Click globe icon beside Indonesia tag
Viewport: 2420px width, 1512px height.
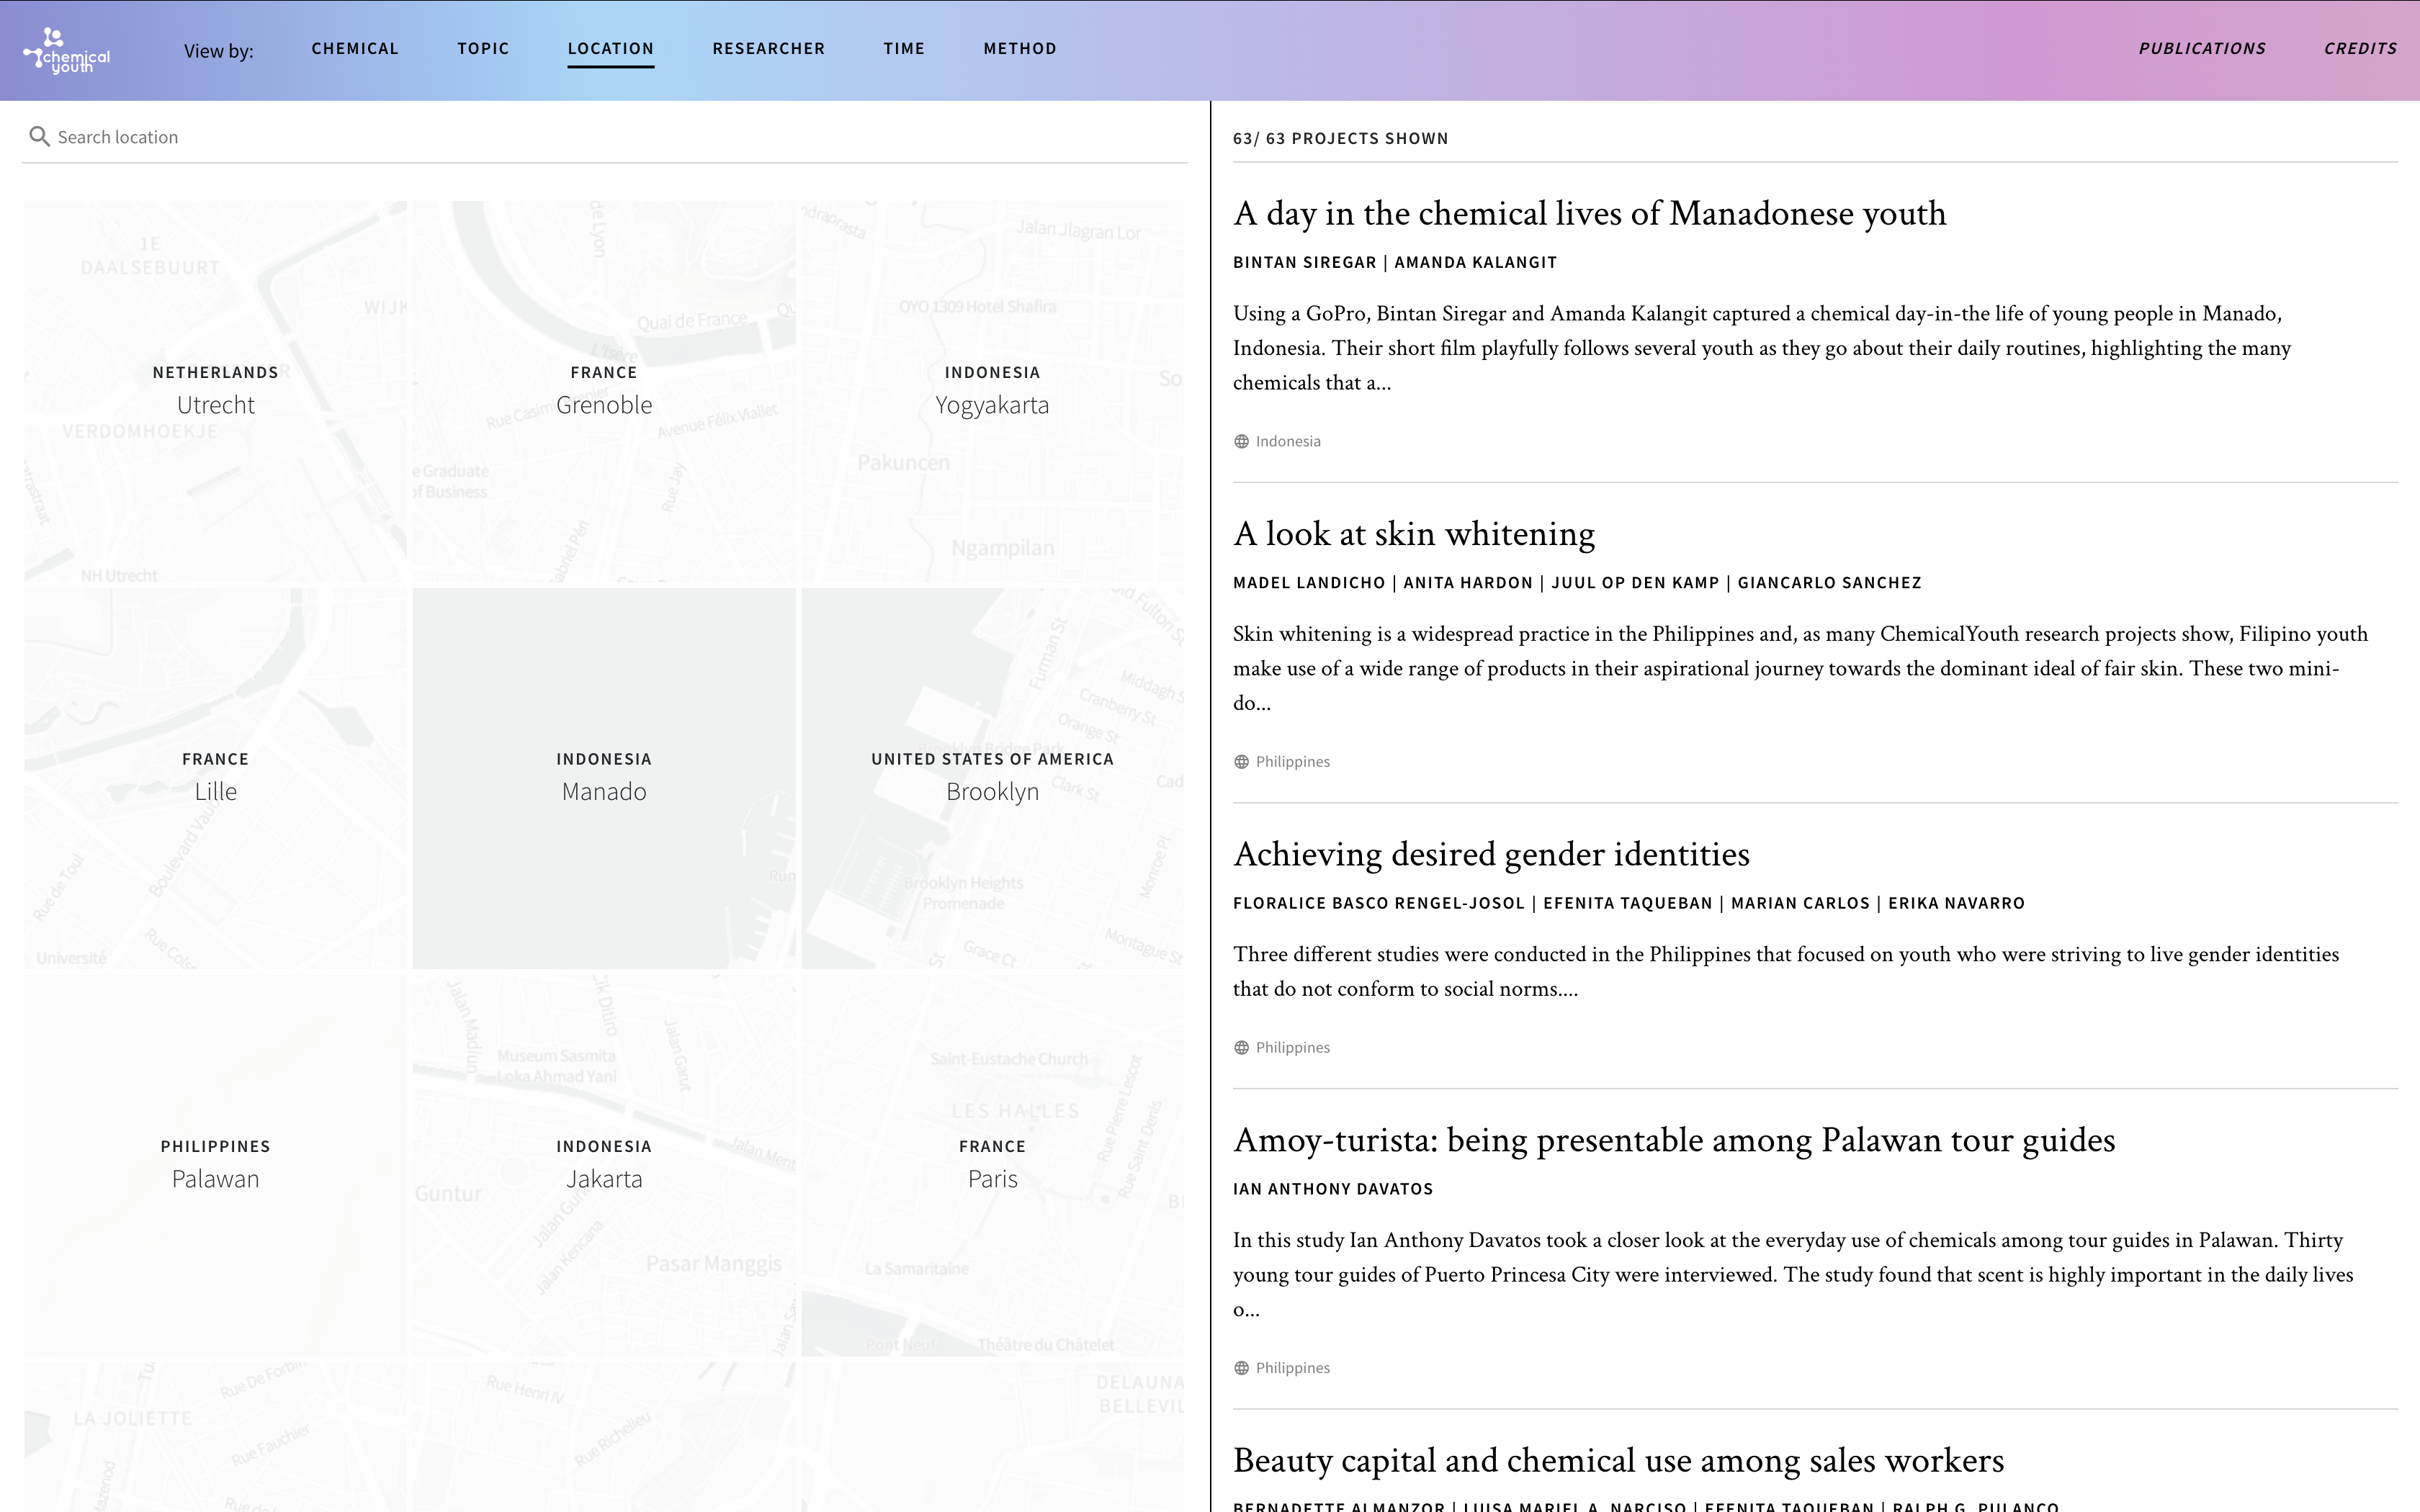1241,441
